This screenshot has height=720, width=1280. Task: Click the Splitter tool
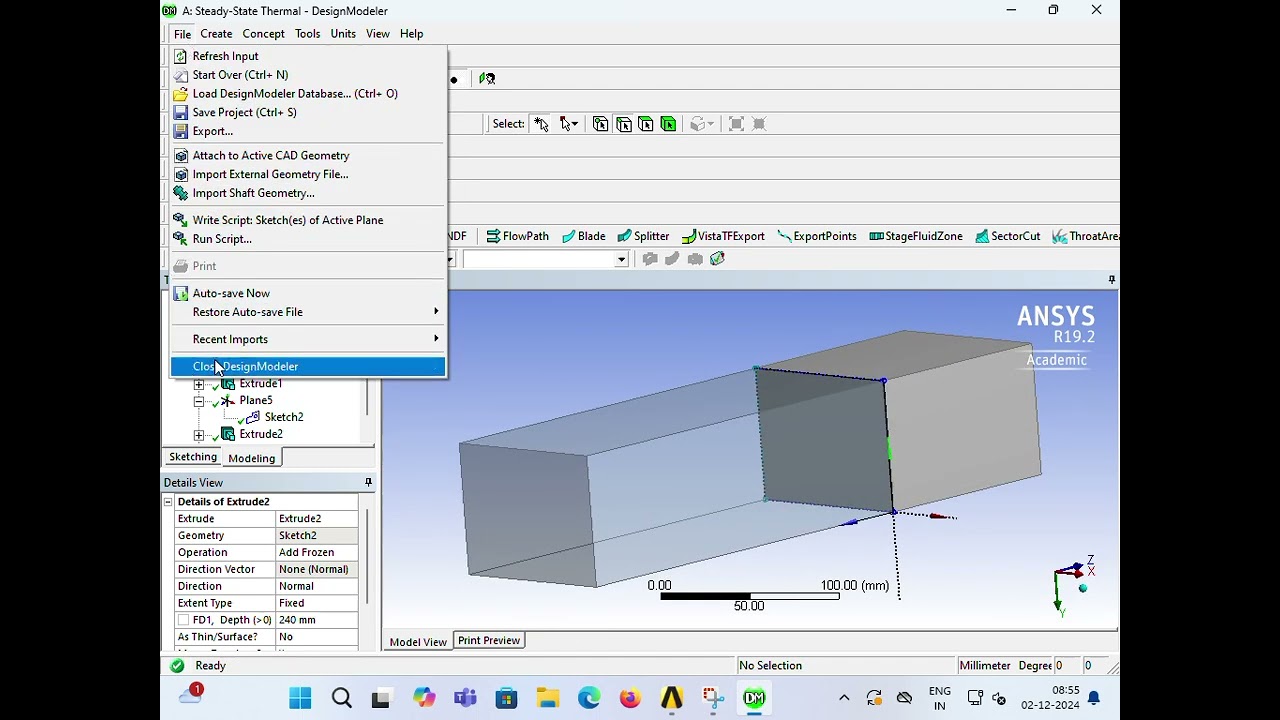643,236
